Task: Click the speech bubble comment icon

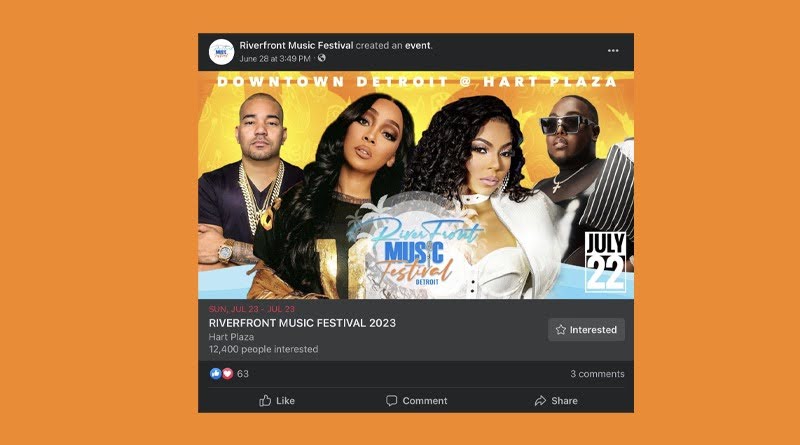Action: 391,401
